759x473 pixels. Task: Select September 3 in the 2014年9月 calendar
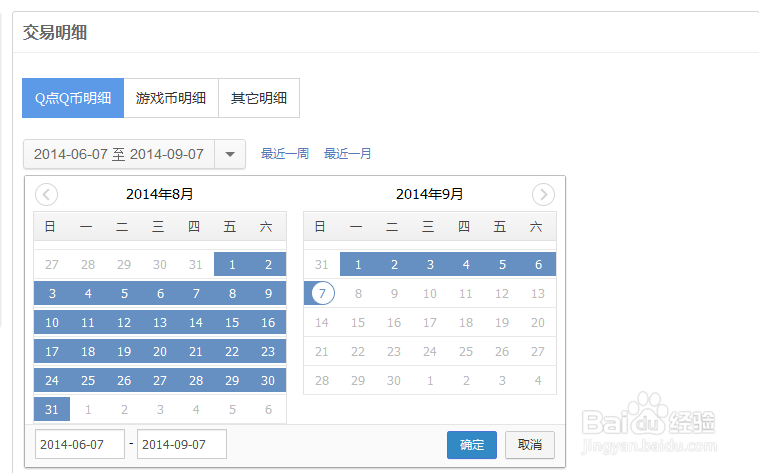[x=430, y=264]
